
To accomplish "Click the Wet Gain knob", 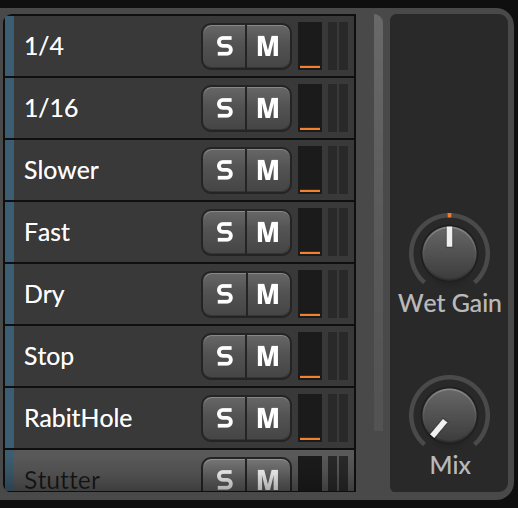I will pyautogui.click(x=449, y=252).
